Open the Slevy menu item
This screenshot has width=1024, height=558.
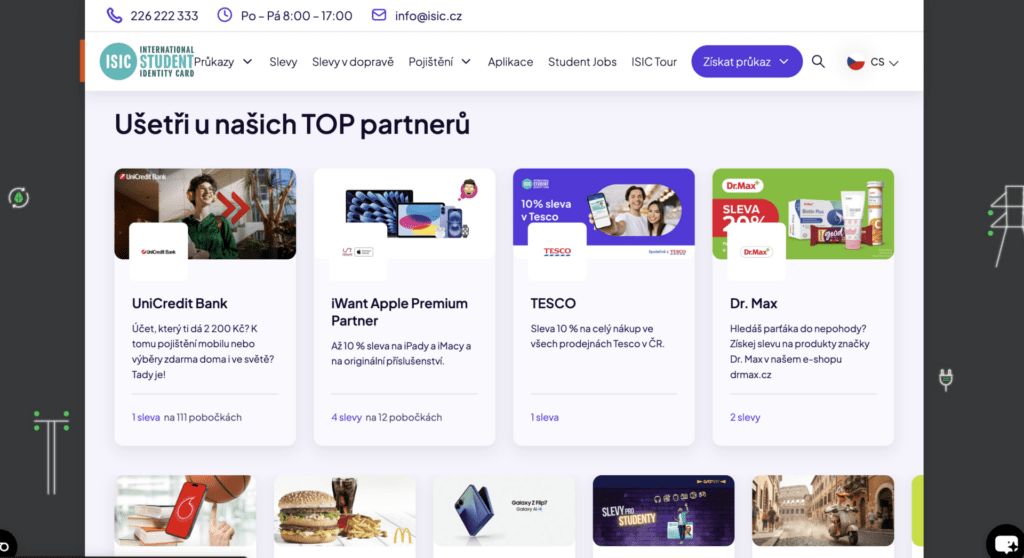point(283,61)
